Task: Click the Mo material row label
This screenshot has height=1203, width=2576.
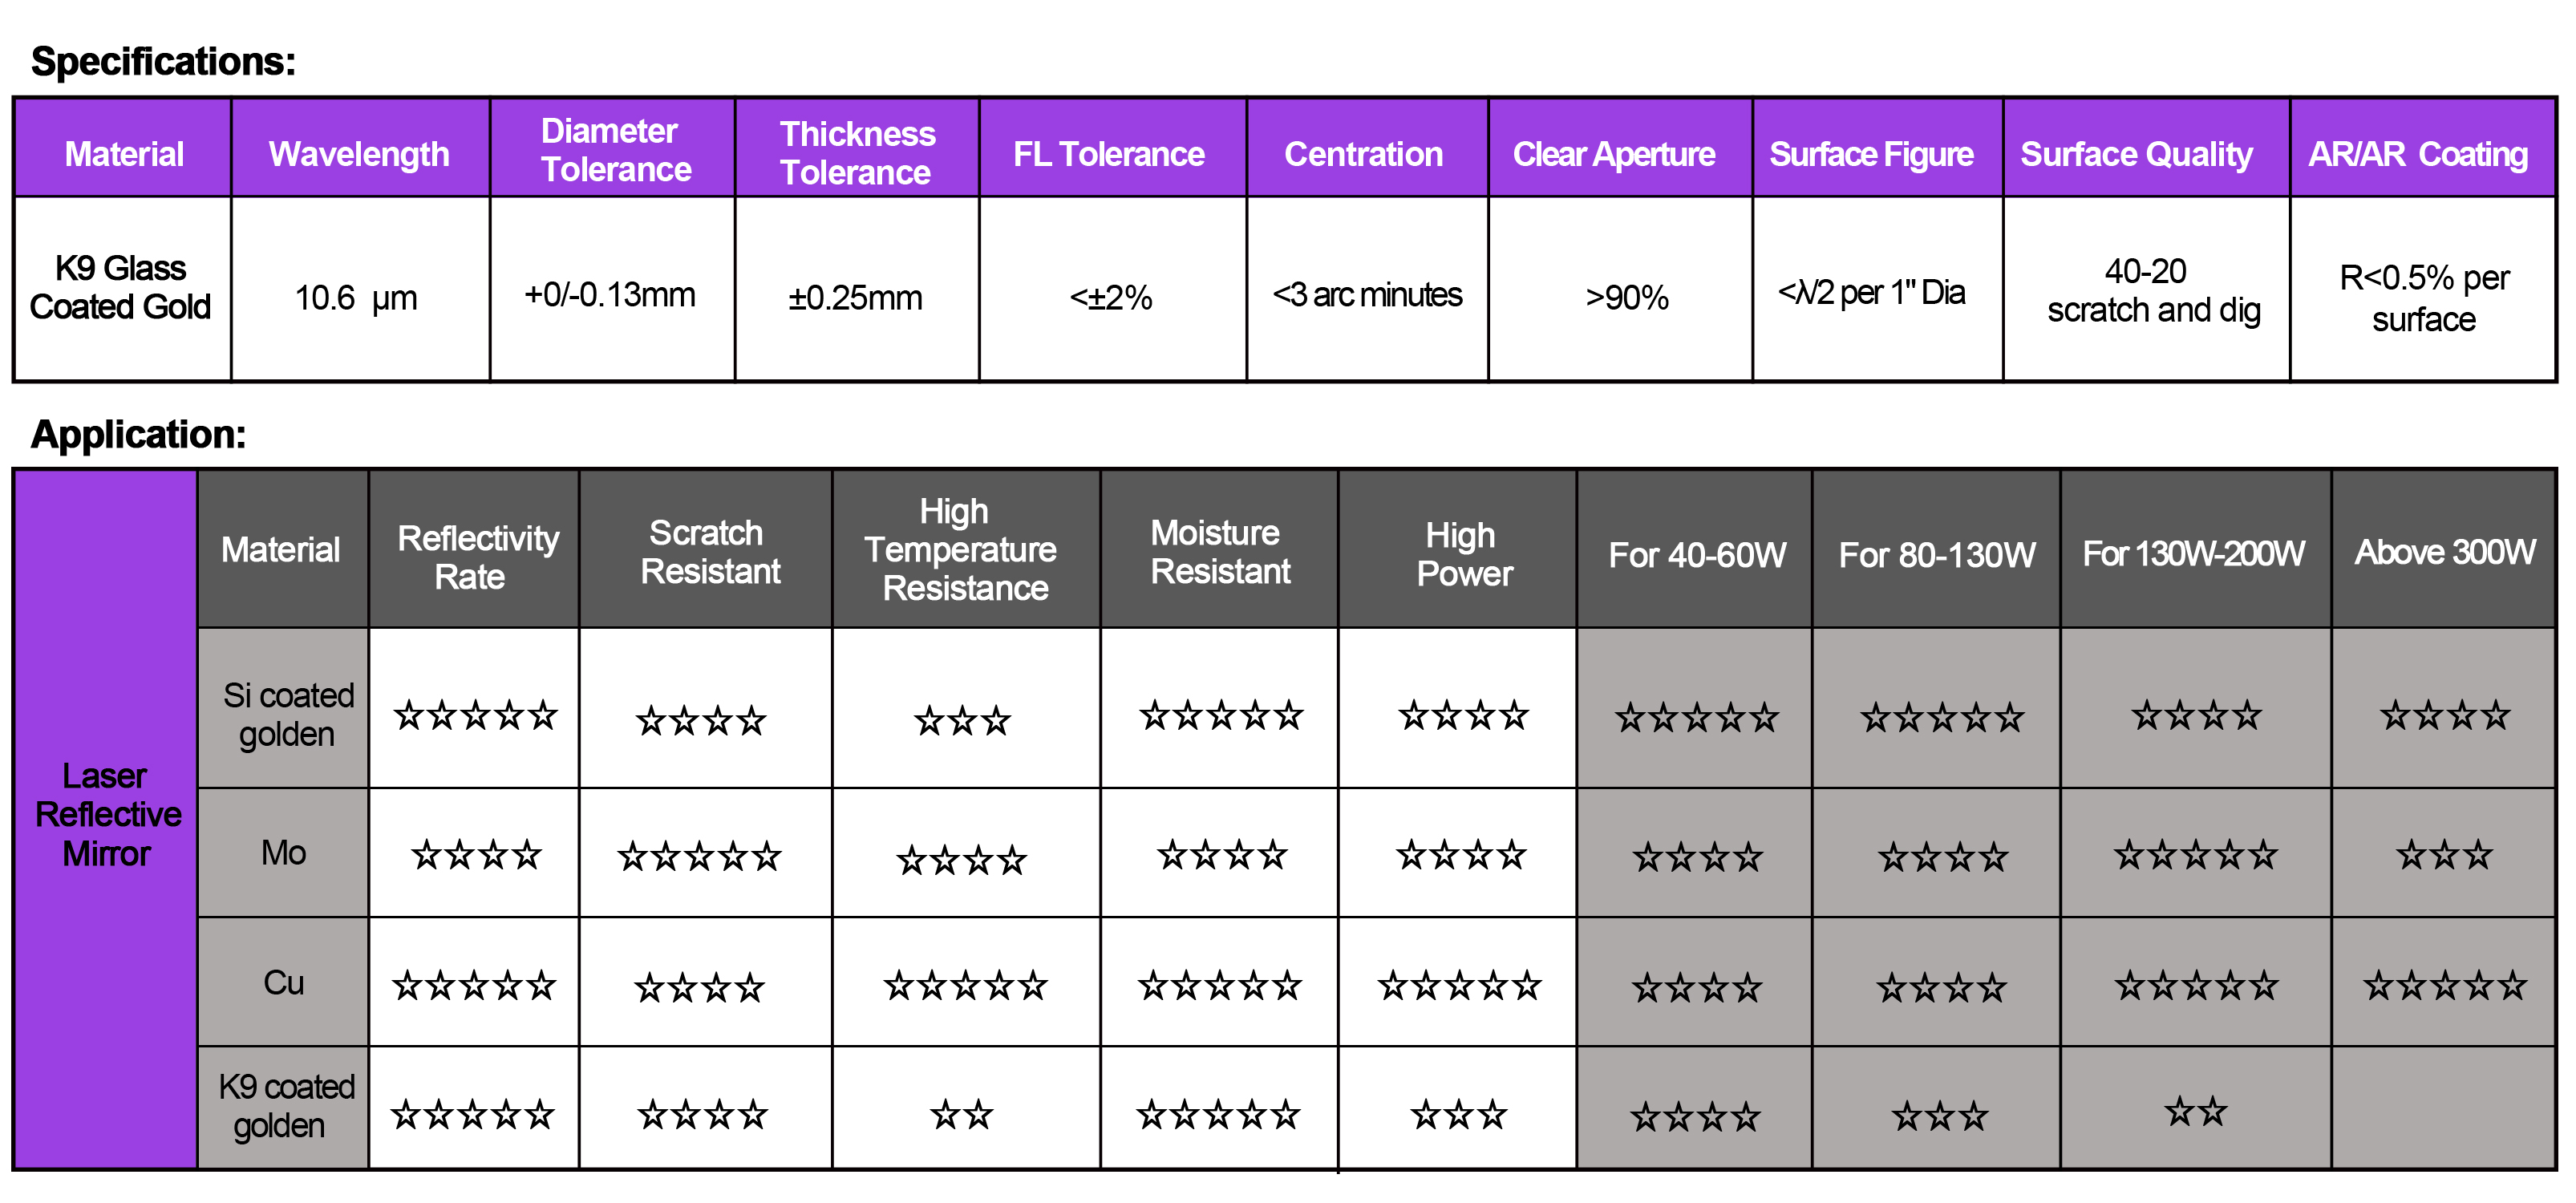Action: 284,853
